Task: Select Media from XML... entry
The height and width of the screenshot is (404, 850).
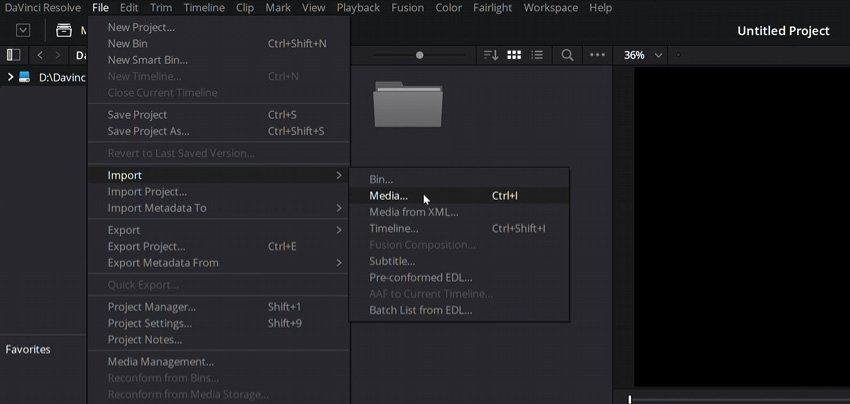Action: (459, 212)
